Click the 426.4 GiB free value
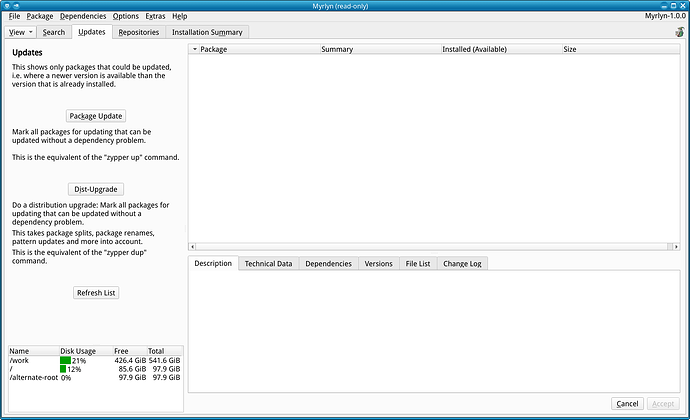The height and width of the screenshot is (420, 690). [130, 360]
